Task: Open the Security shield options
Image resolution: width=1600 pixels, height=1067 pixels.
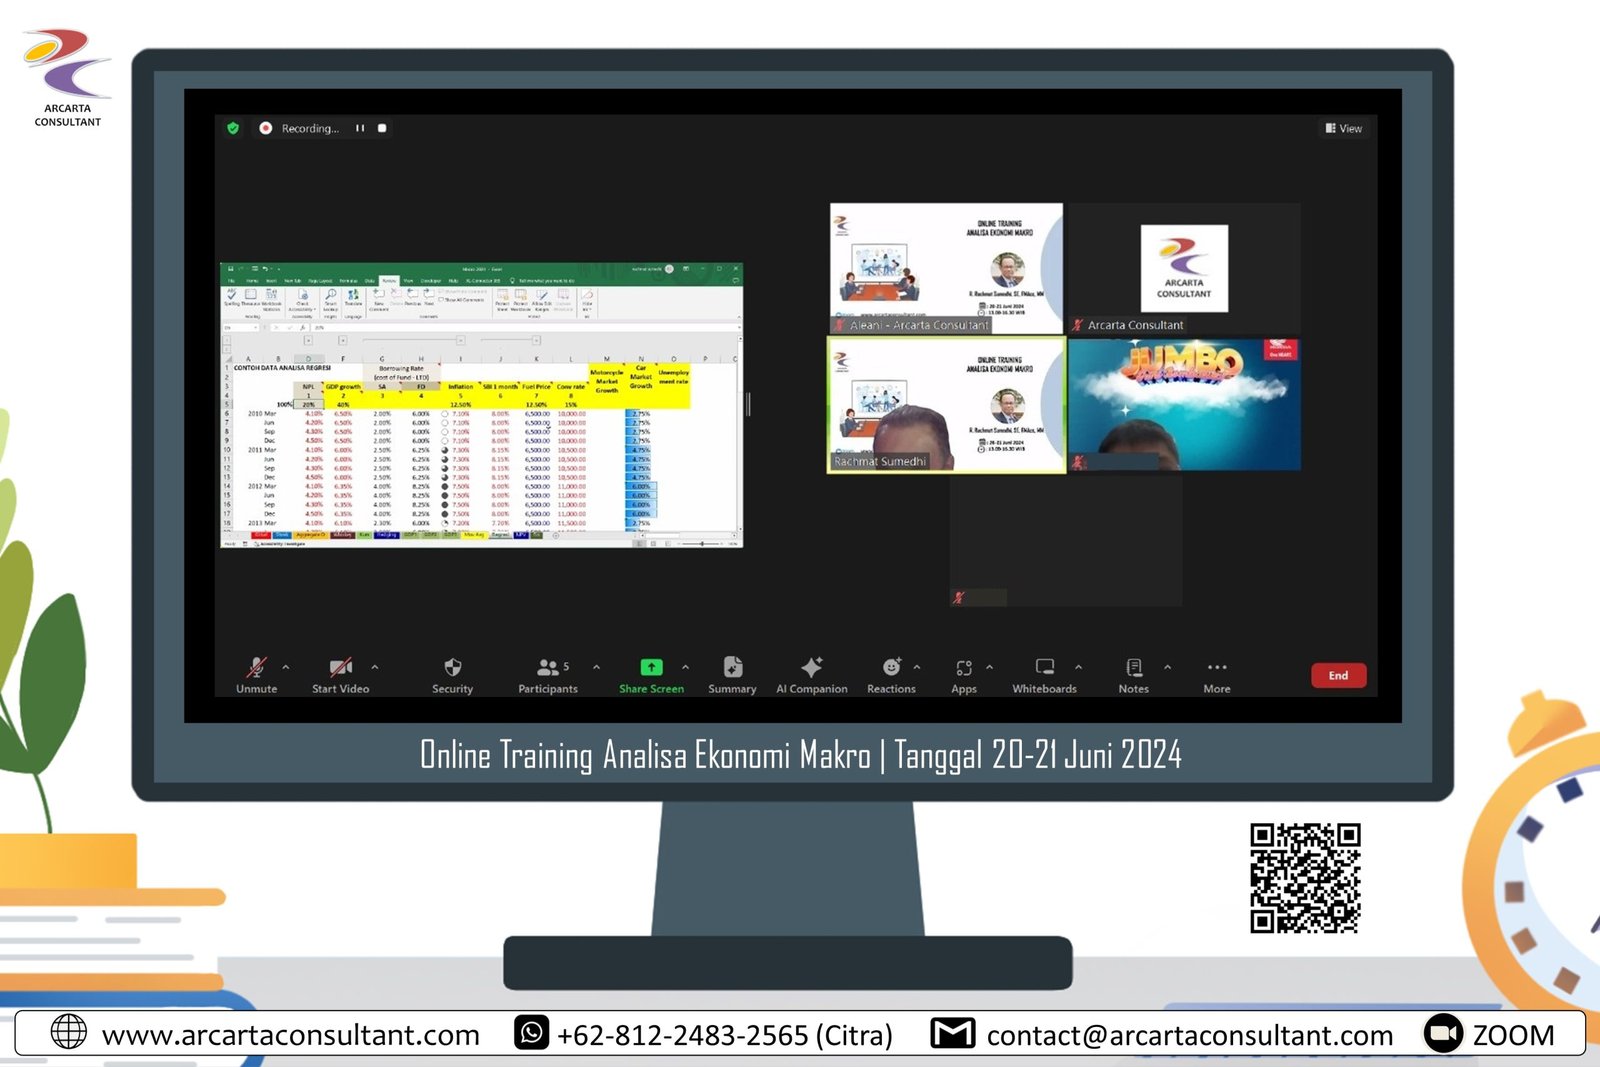Action: (x=452, y=674)
